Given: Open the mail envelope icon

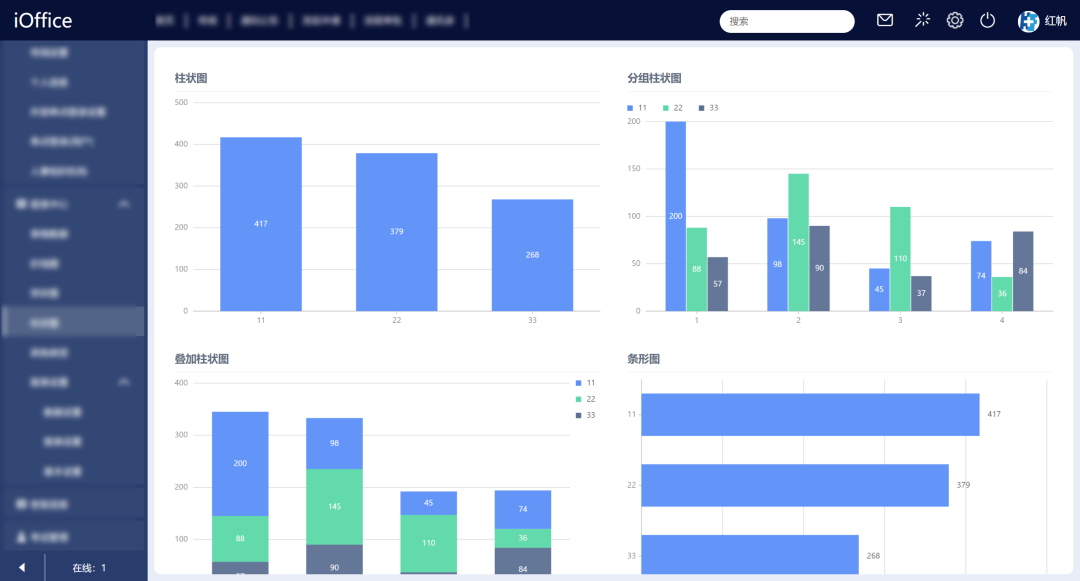Looking at the screenshot, I should (885, 20).
